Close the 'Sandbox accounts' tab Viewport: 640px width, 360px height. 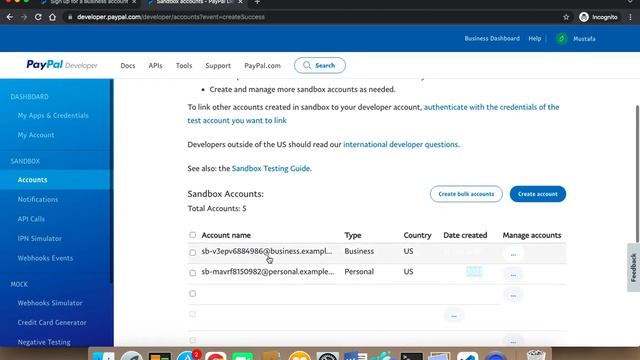pyautogui.click(x=240, y=2)
